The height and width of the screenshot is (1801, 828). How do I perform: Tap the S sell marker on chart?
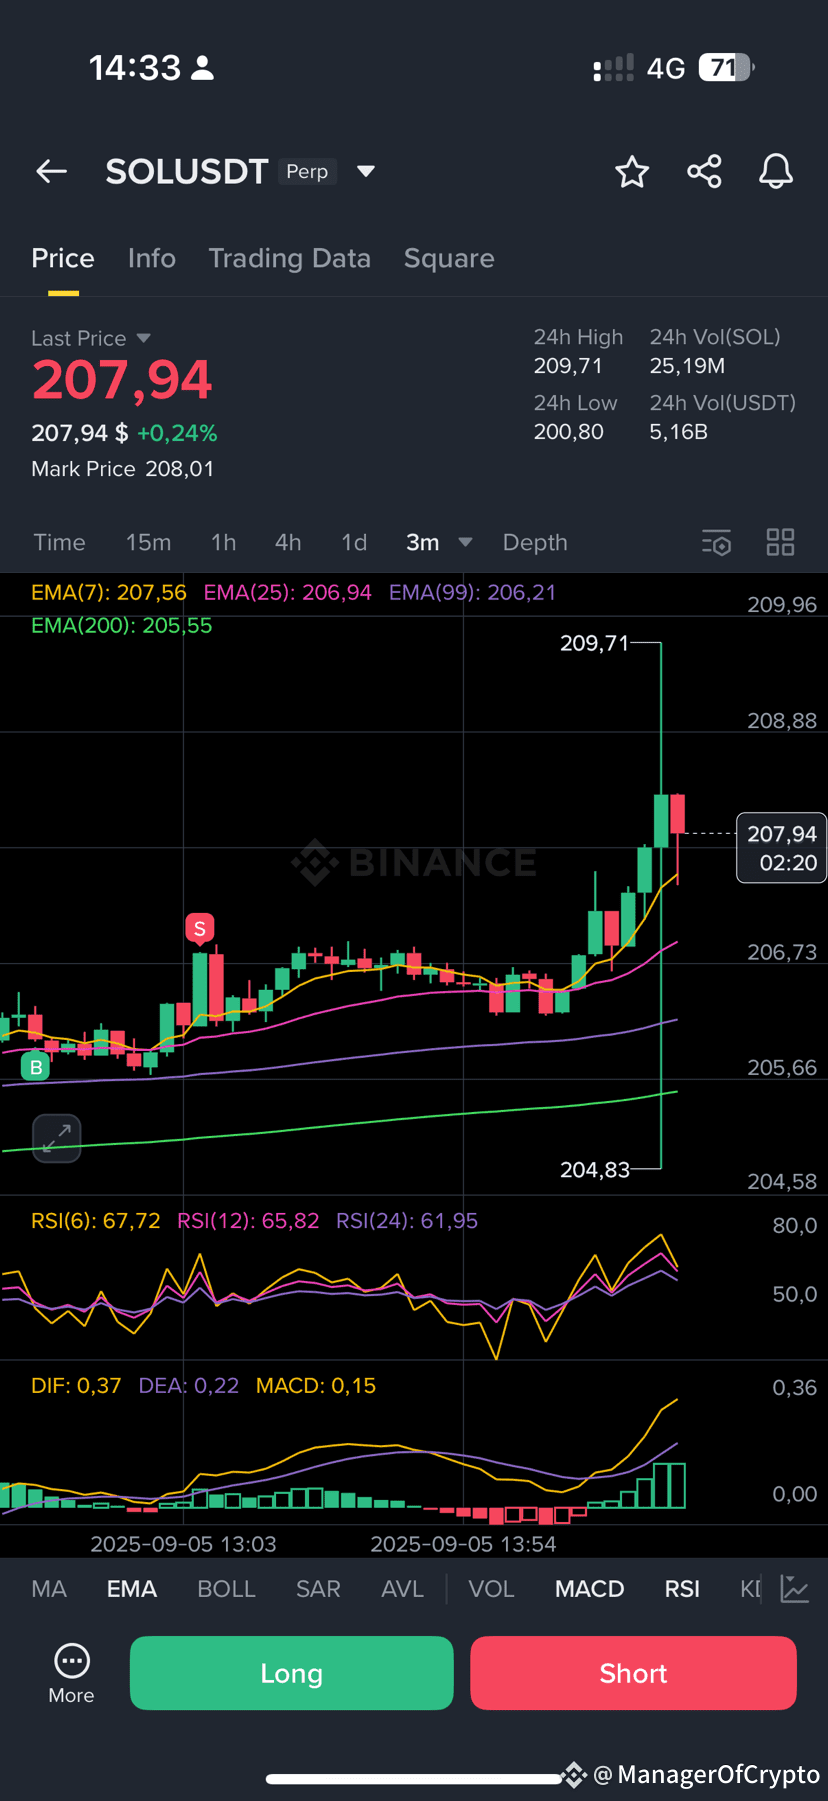tap(200, 929)
